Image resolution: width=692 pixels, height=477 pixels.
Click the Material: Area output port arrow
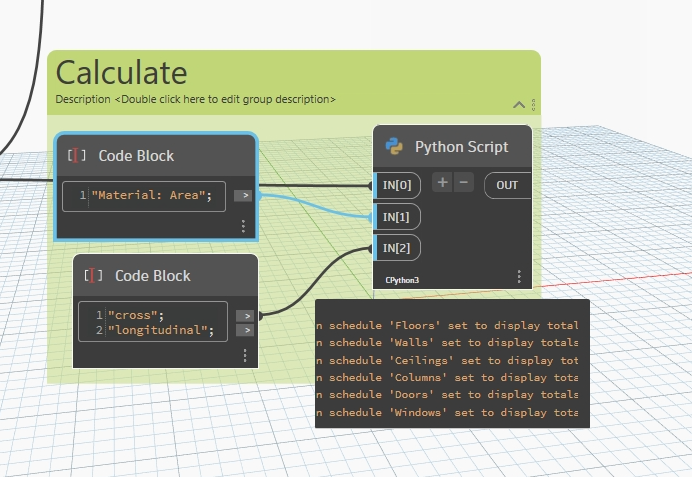(x=243, y=195)
